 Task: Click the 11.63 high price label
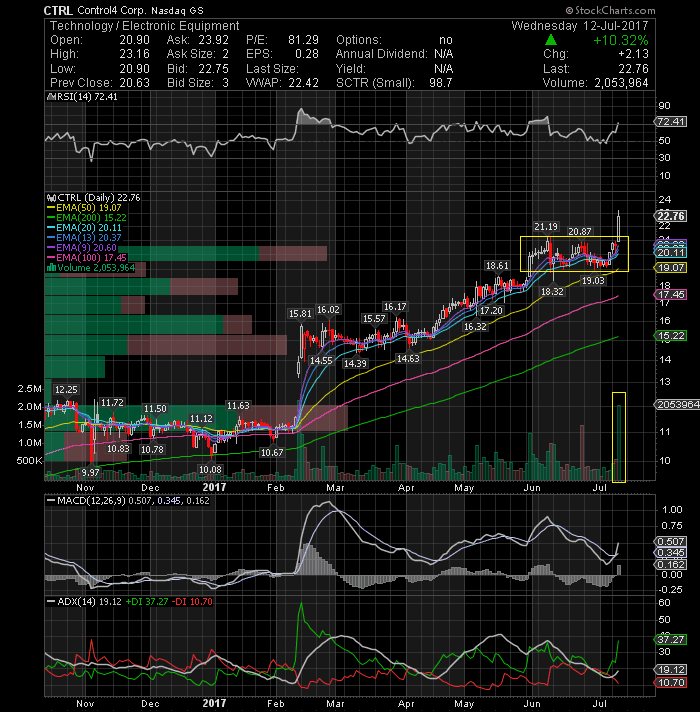tap(238, 405)
